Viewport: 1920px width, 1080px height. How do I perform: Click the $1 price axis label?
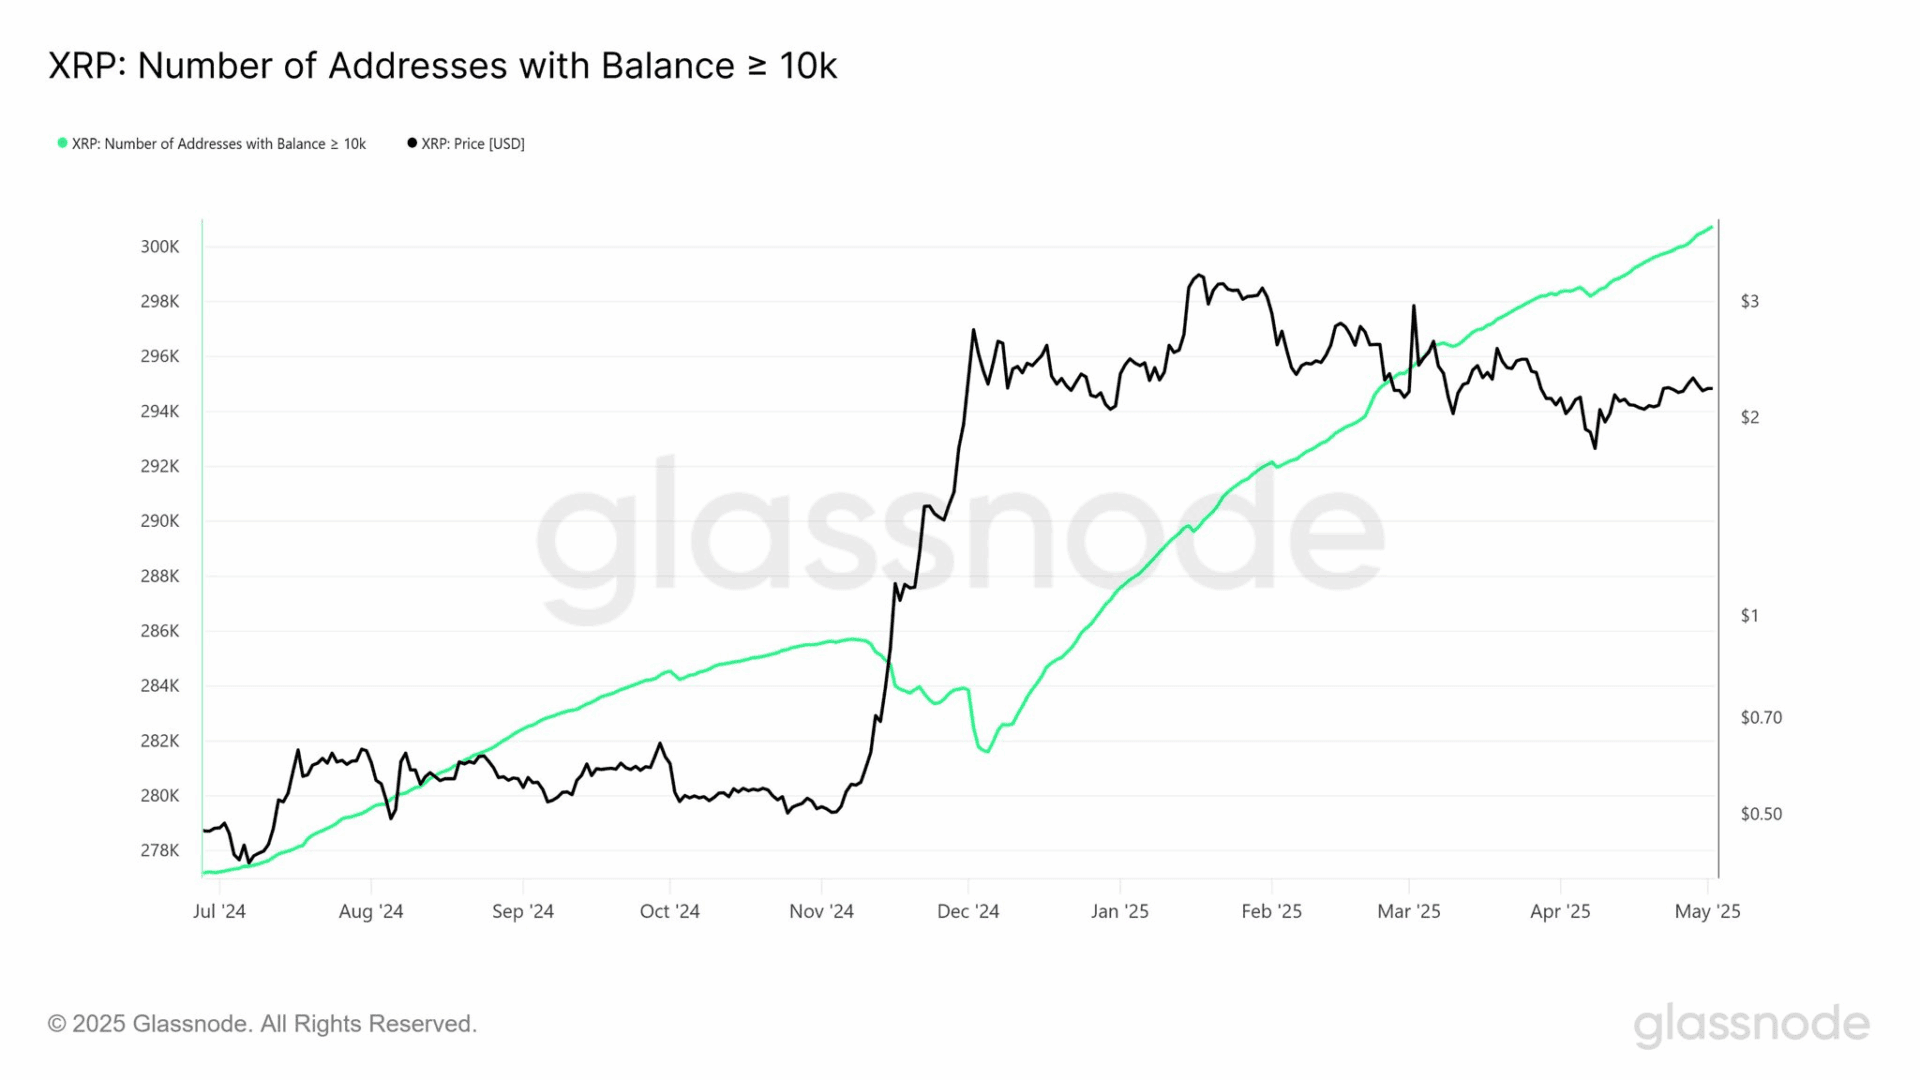click(1749, 616)
